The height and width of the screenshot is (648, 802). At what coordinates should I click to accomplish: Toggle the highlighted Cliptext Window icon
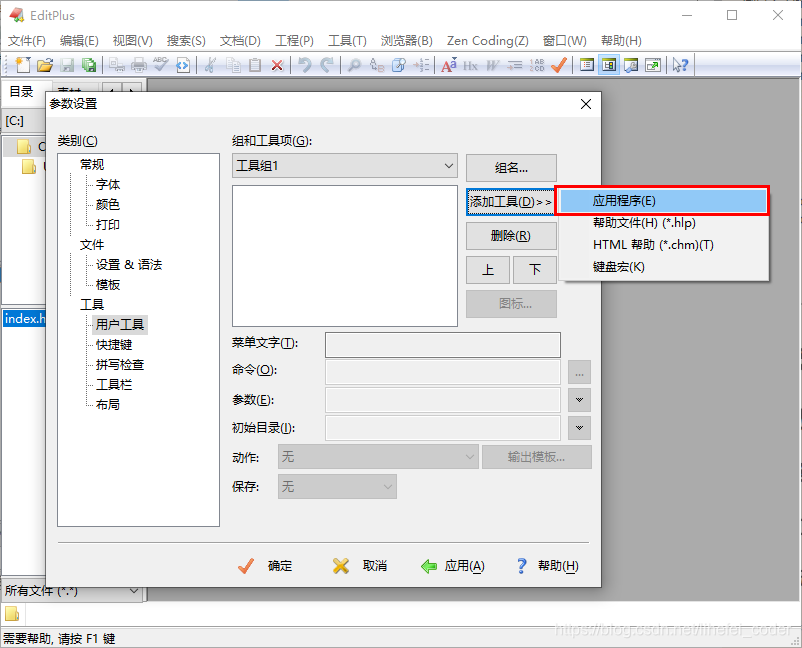[x=609, y=65]
